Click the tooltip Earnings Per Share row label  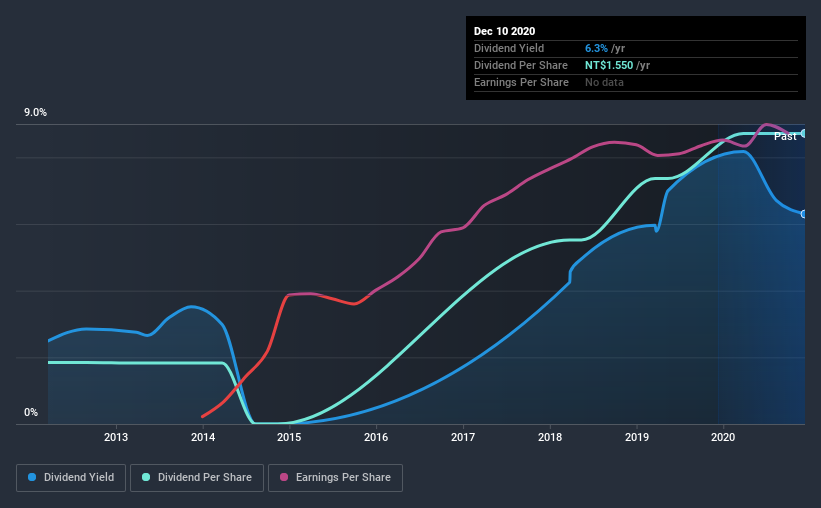(521, 82)
